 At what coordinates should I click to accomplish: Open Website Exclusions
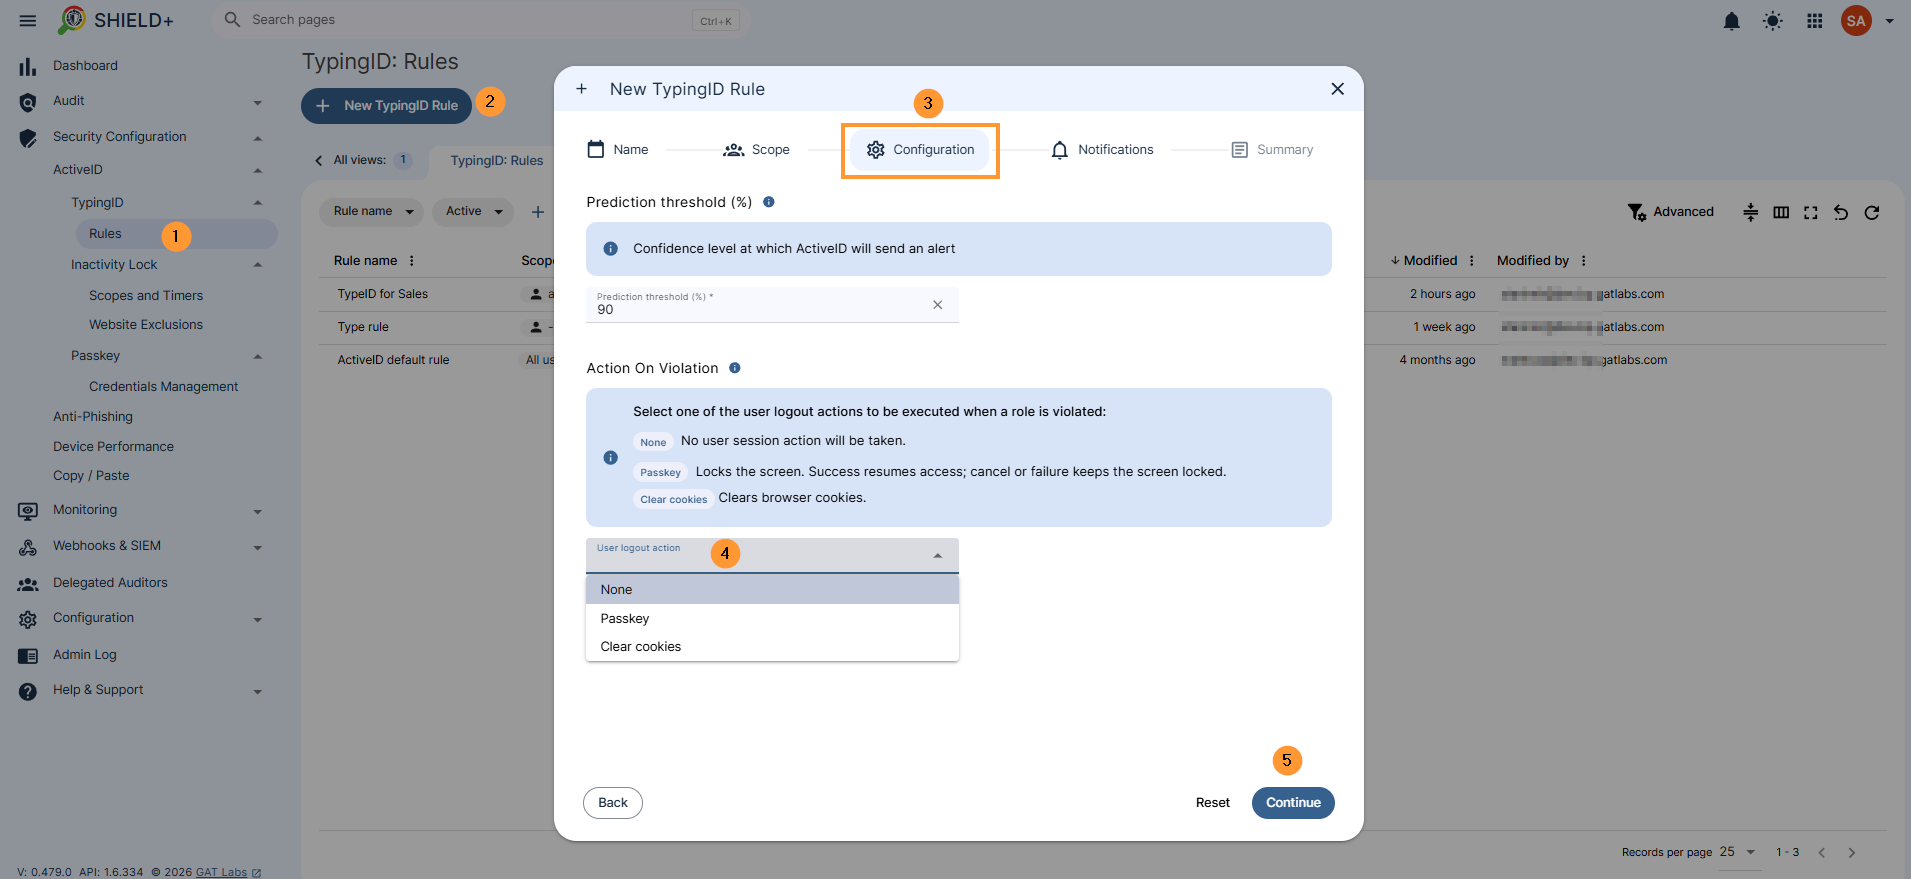146,325
